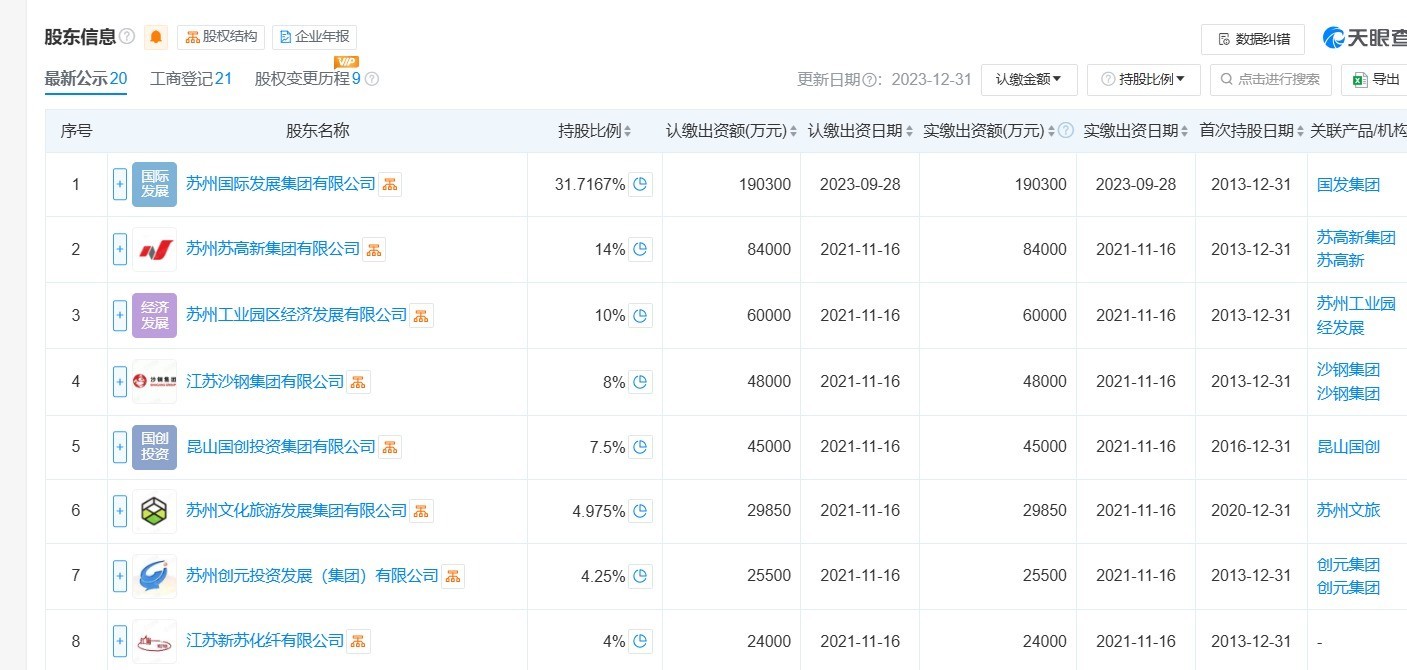The height and width of the screenshot is (670, 1407).
Task: Sort by 实缴出资日期 column header
Action: pyautogui.click(x=1137, y=131)
